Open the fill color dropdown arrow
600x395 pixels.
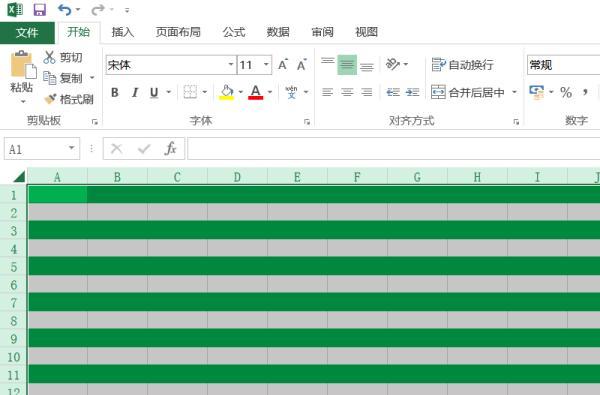(240, 92)
